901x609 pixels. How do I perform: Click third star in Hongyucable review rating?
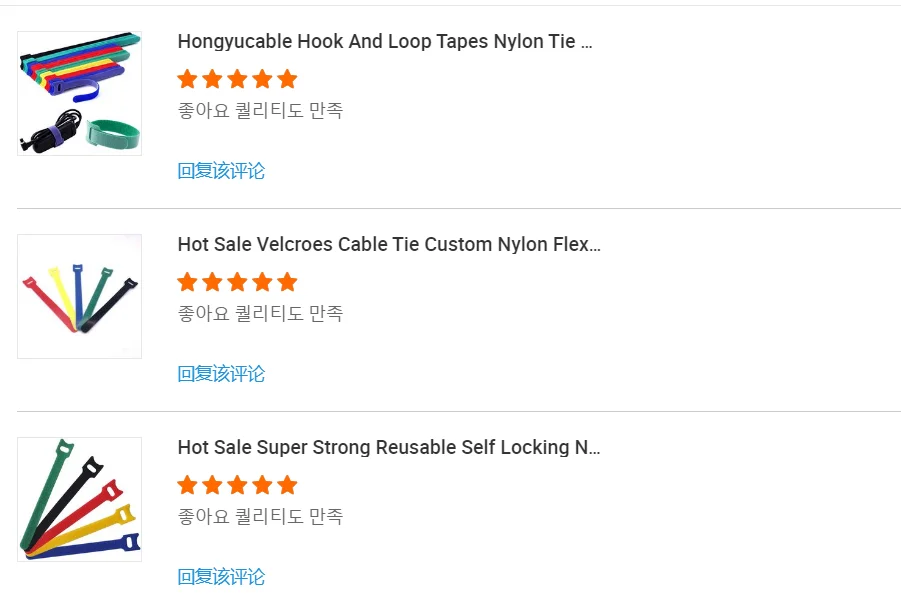click(237, 79)
